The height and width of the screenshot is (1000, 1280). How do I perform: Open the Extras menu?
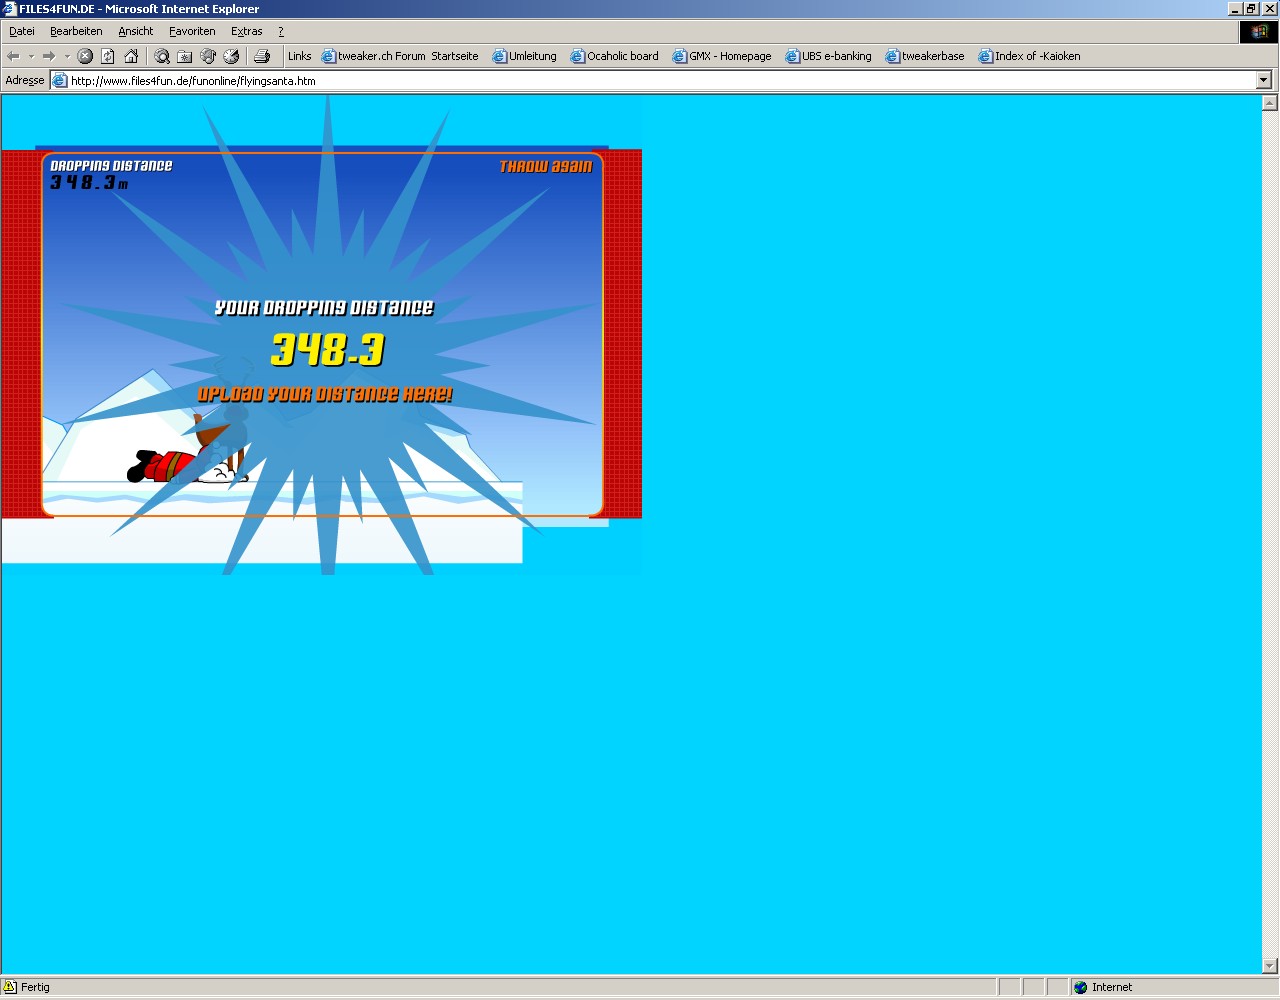pyautogui.click(x=246, y=31)
